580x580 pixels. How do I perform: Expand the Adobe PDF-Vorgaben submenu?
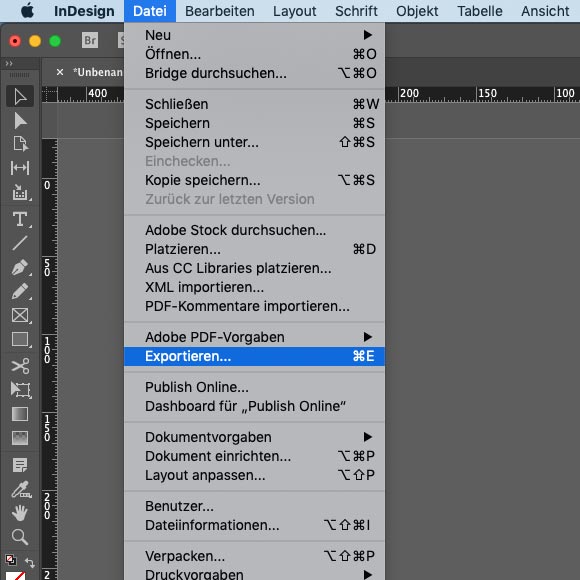[x=254, y=337]
